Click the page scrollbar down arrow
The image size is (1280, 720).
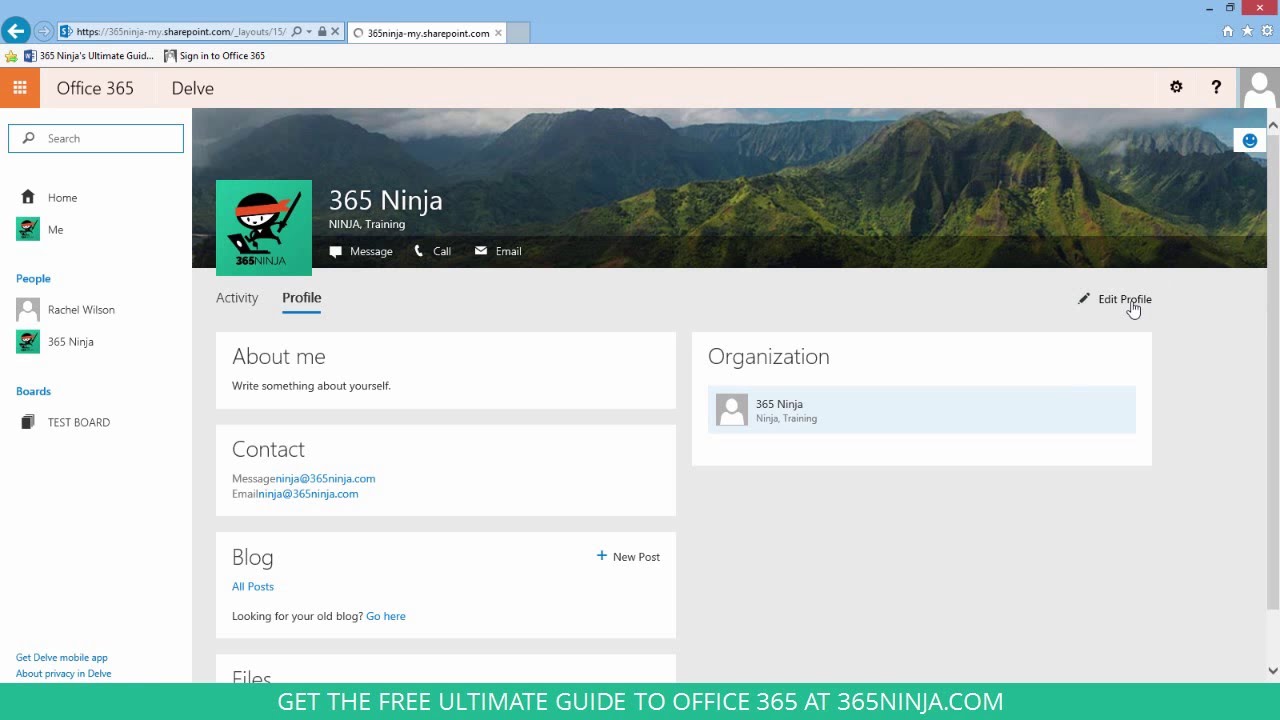click(1273, 671)
